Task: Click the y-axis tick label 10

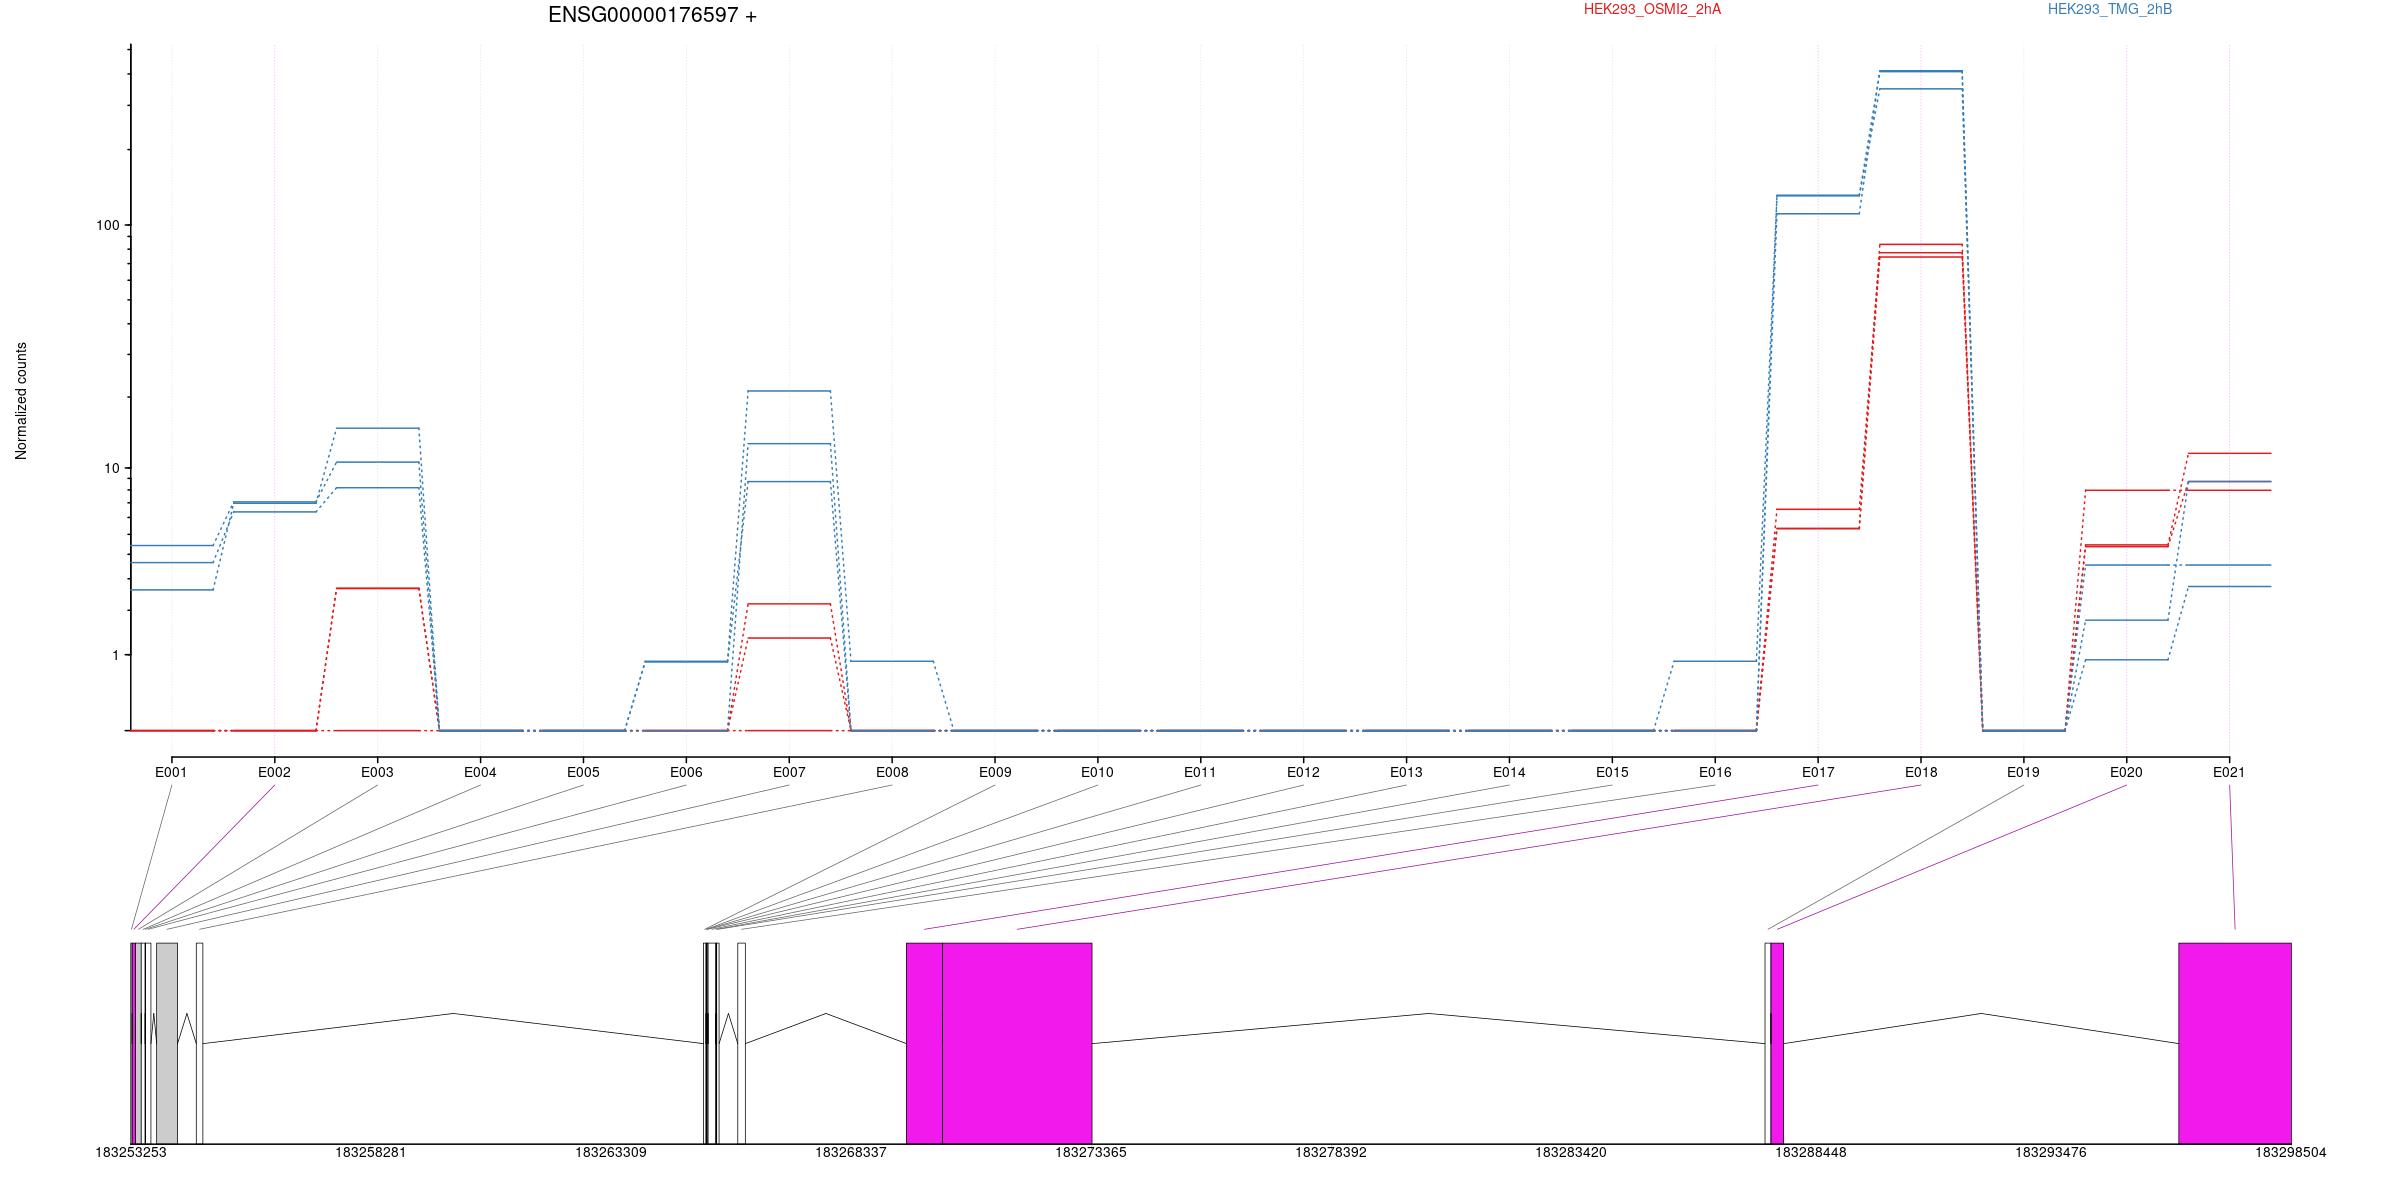Action: coord(111,468)
